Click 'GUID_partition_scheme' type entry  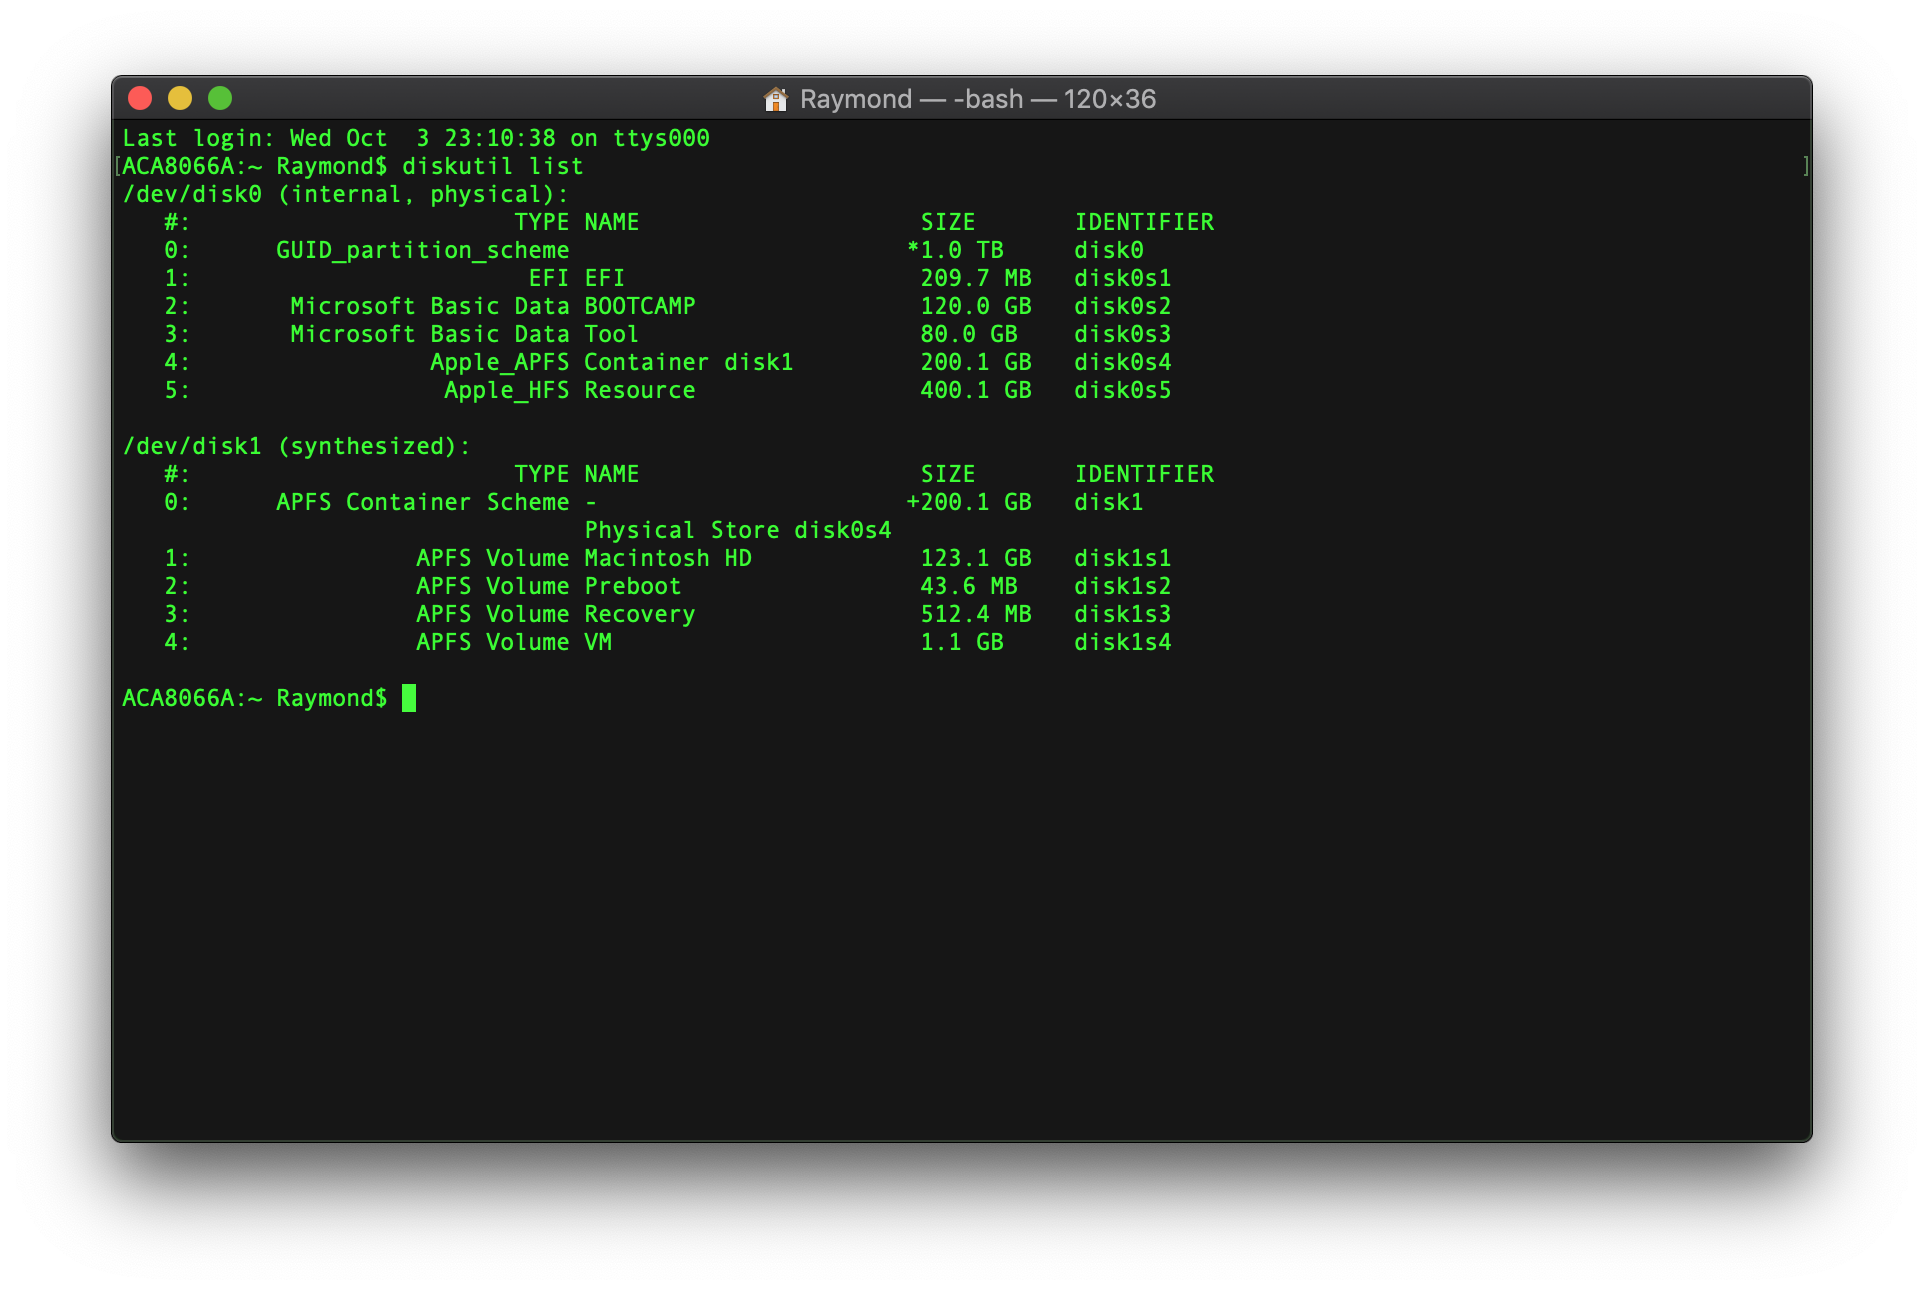423,250
